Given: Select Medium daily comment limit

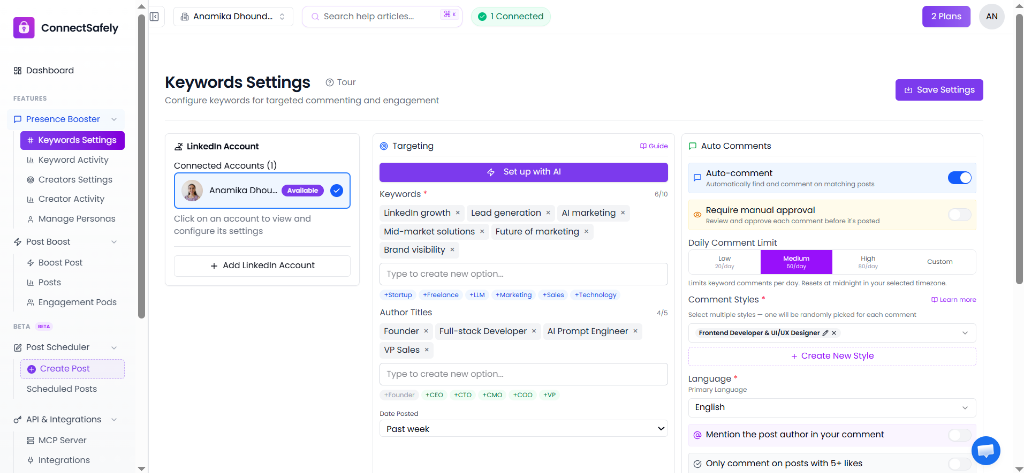Looking at the screenshot, I should click(796, 262).
